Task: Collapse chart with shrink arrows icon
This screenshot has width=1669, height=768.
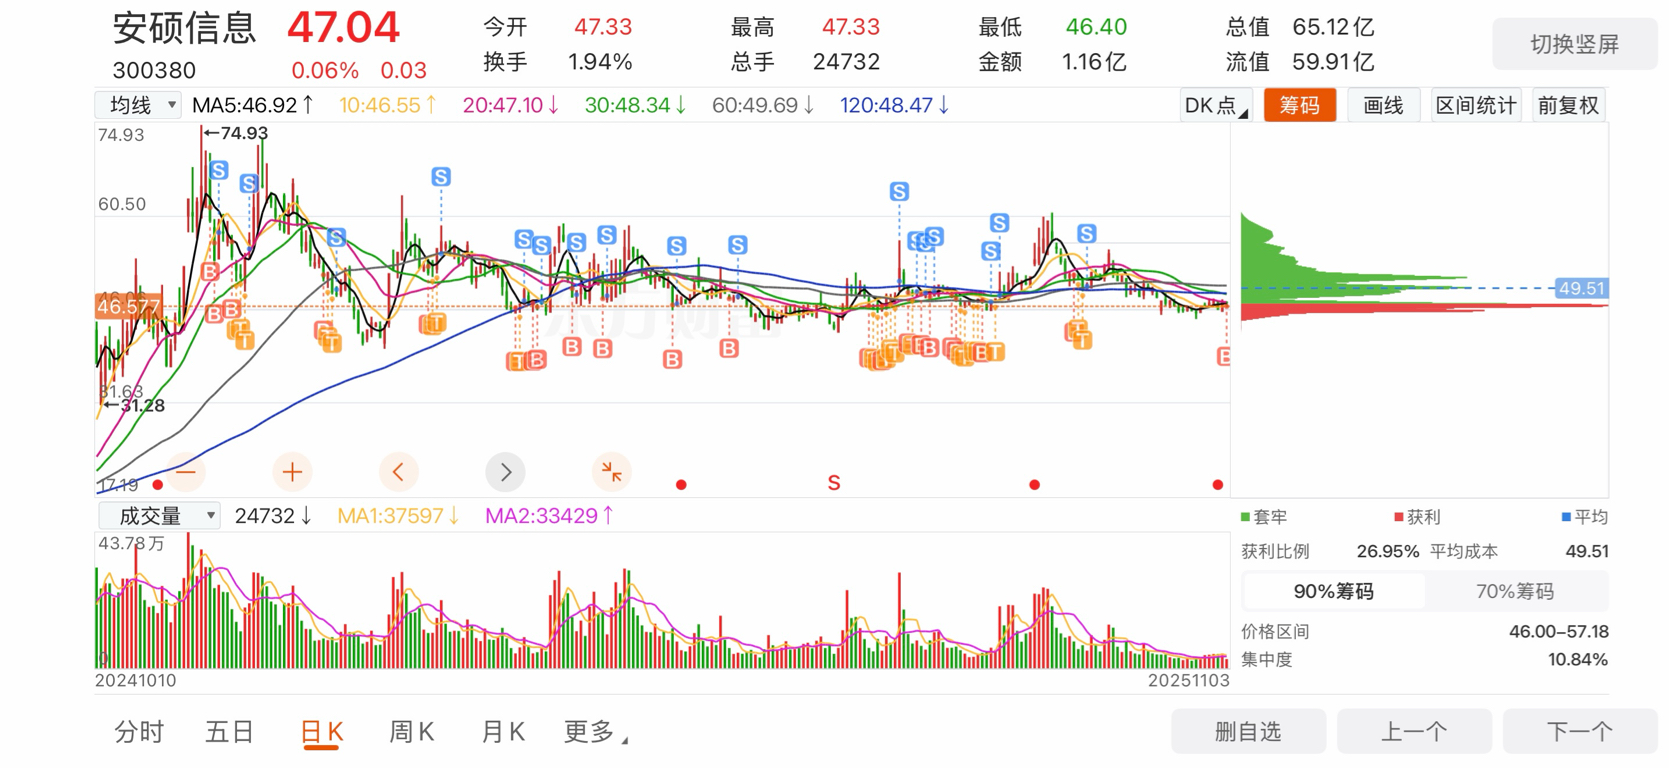Action: pyautogui.click(x=611, y=472)
